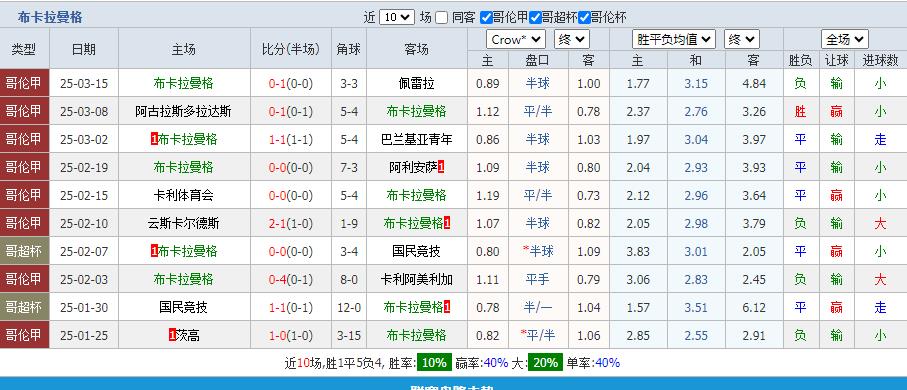Open team link 布卡拉曼格 in the title bar
Image resolution: width=907 pixels, height=390 pixels.
(x=50, y=18)
